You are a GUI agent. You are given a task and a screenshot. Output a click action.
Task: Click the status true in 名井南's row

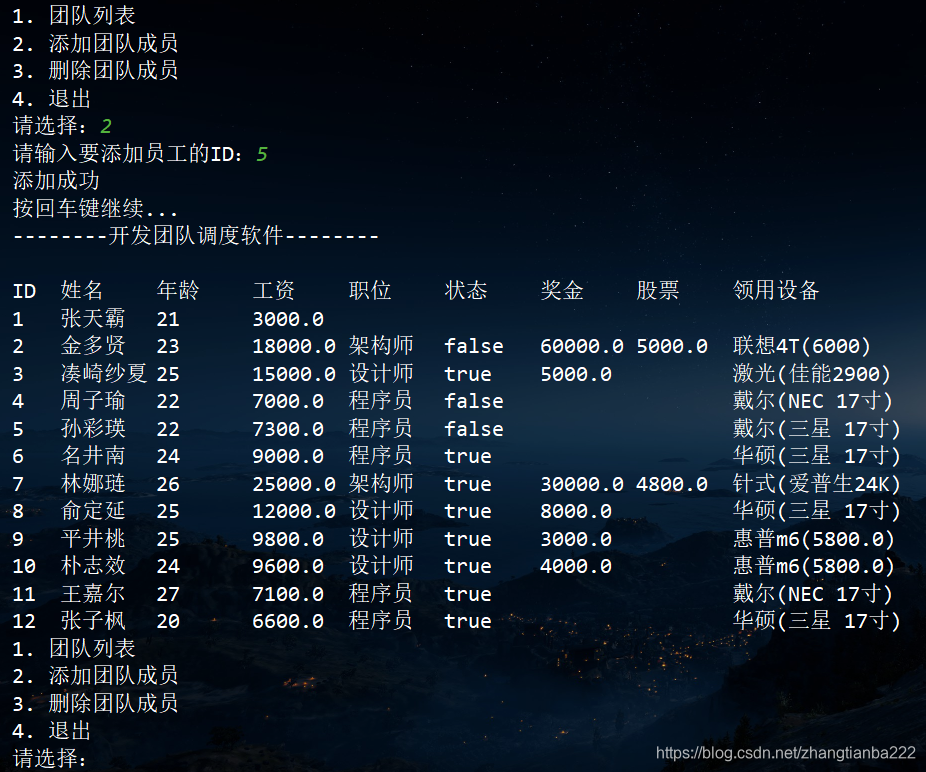click(x=468, y=456)
